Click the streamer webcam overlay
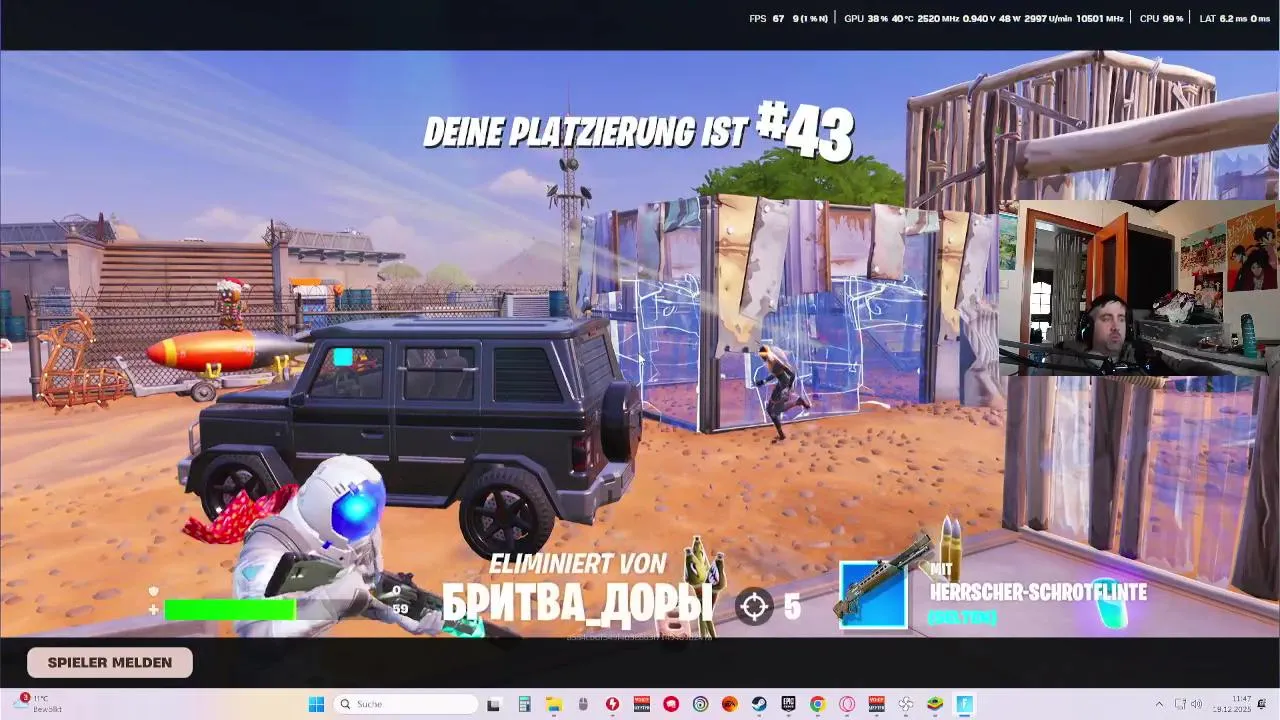 (1139, 288)
